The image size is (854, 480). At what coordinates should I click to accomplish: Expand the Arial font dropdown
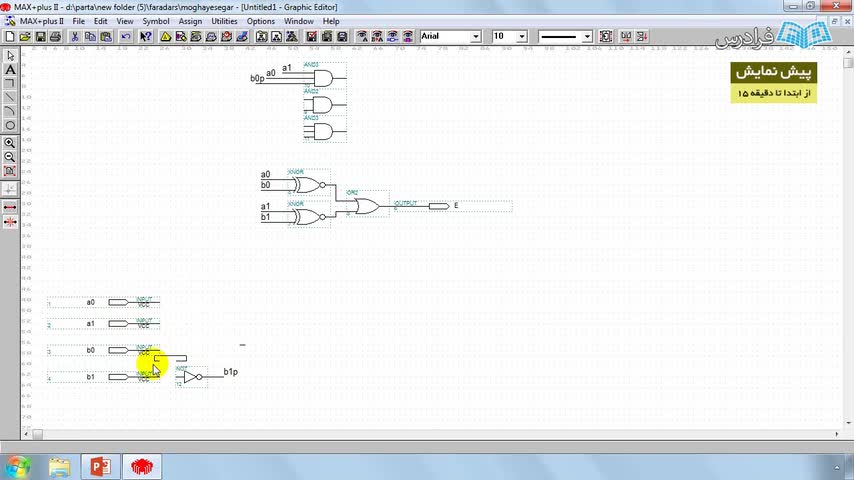[475, 37]
